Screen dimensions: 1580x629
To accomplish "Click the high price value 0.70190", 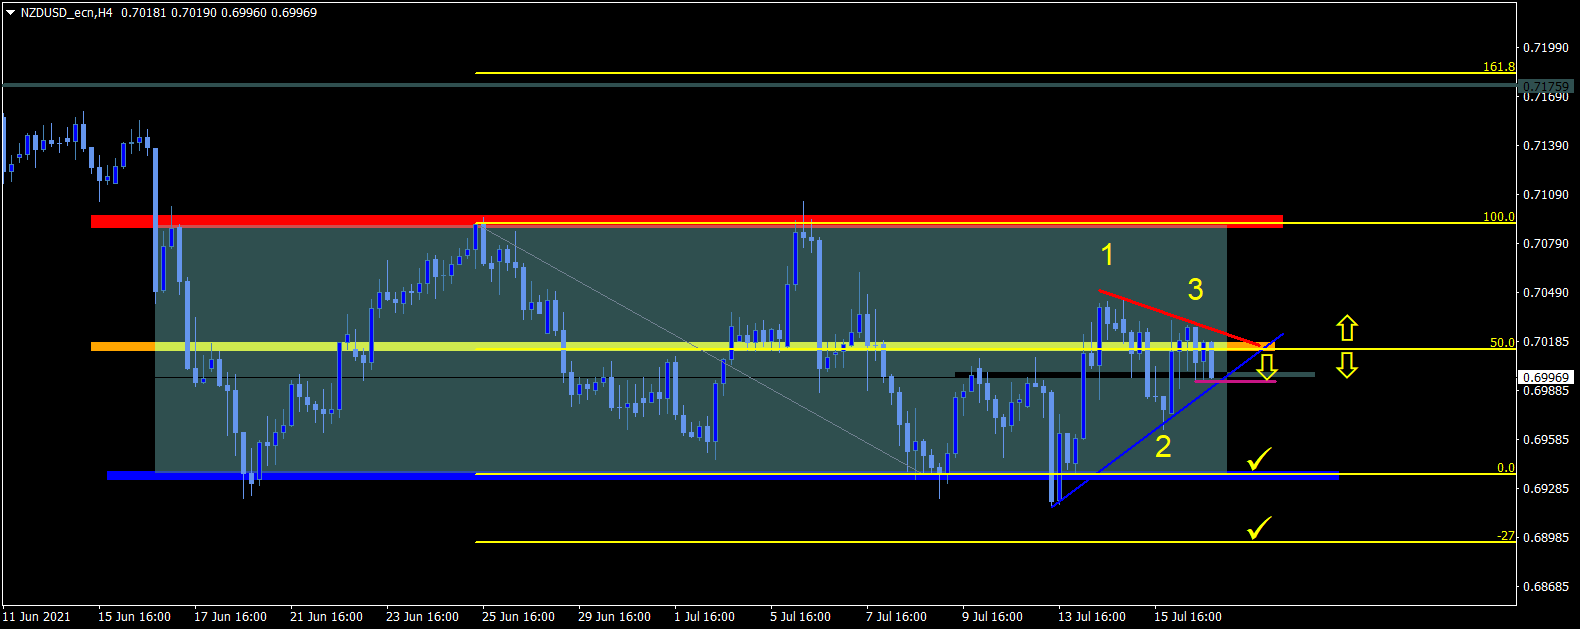I will coord(192,13).
